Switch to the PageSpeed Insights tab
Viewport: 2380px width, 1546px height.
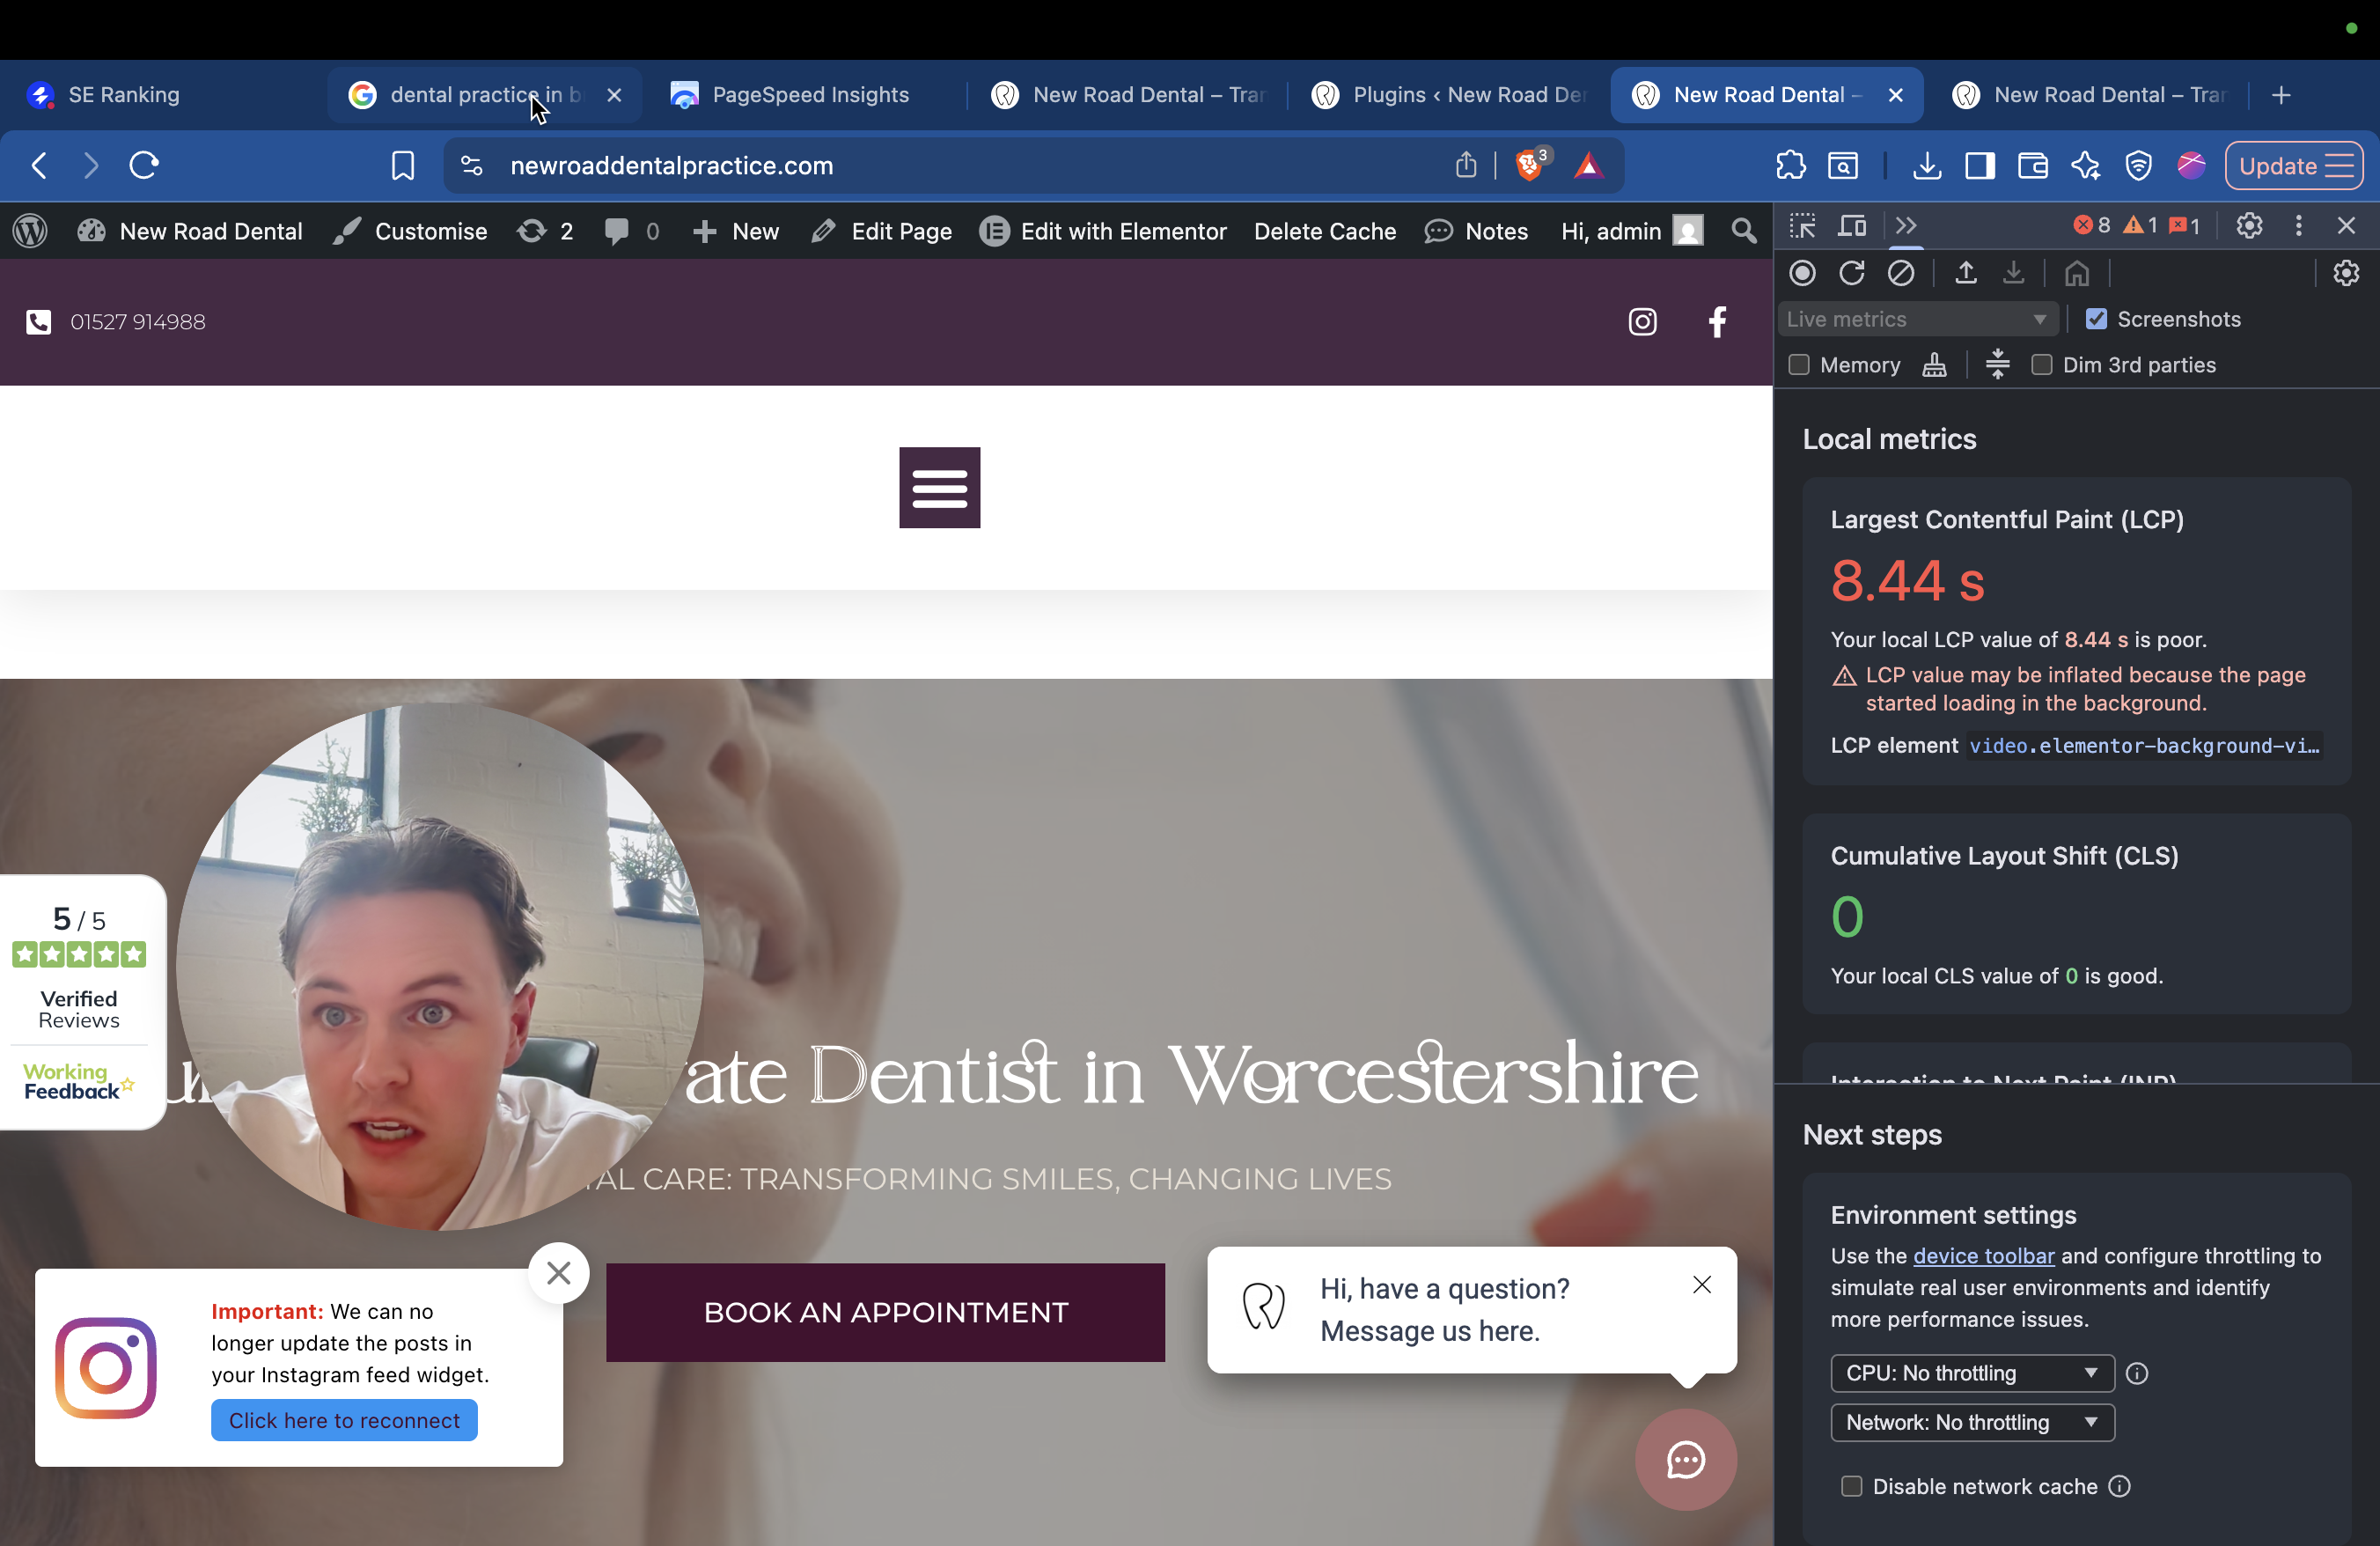pyautogui.click(x=810, y=95)
